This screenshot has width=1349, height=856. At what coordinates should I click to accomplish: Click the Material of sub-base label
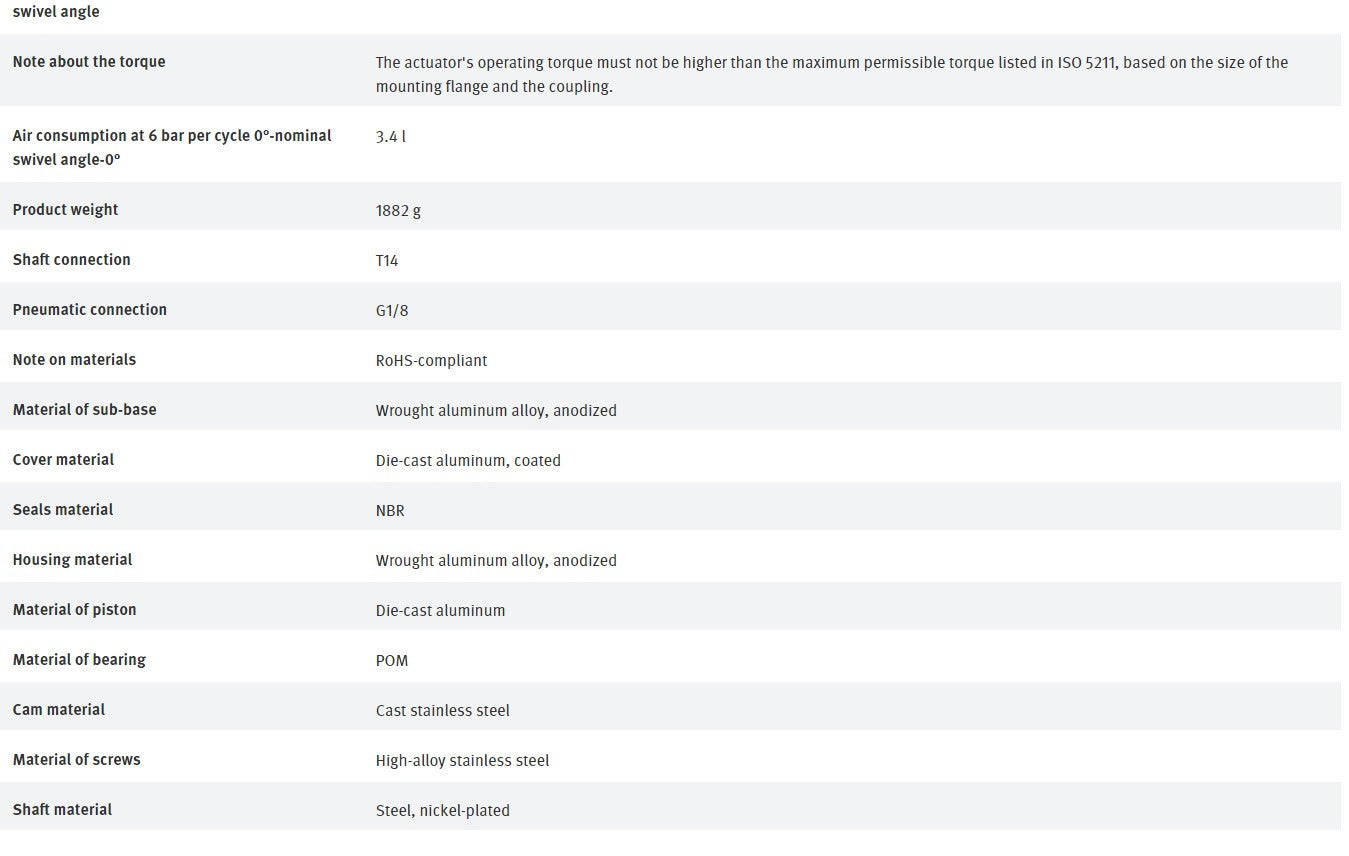[85, 410]
